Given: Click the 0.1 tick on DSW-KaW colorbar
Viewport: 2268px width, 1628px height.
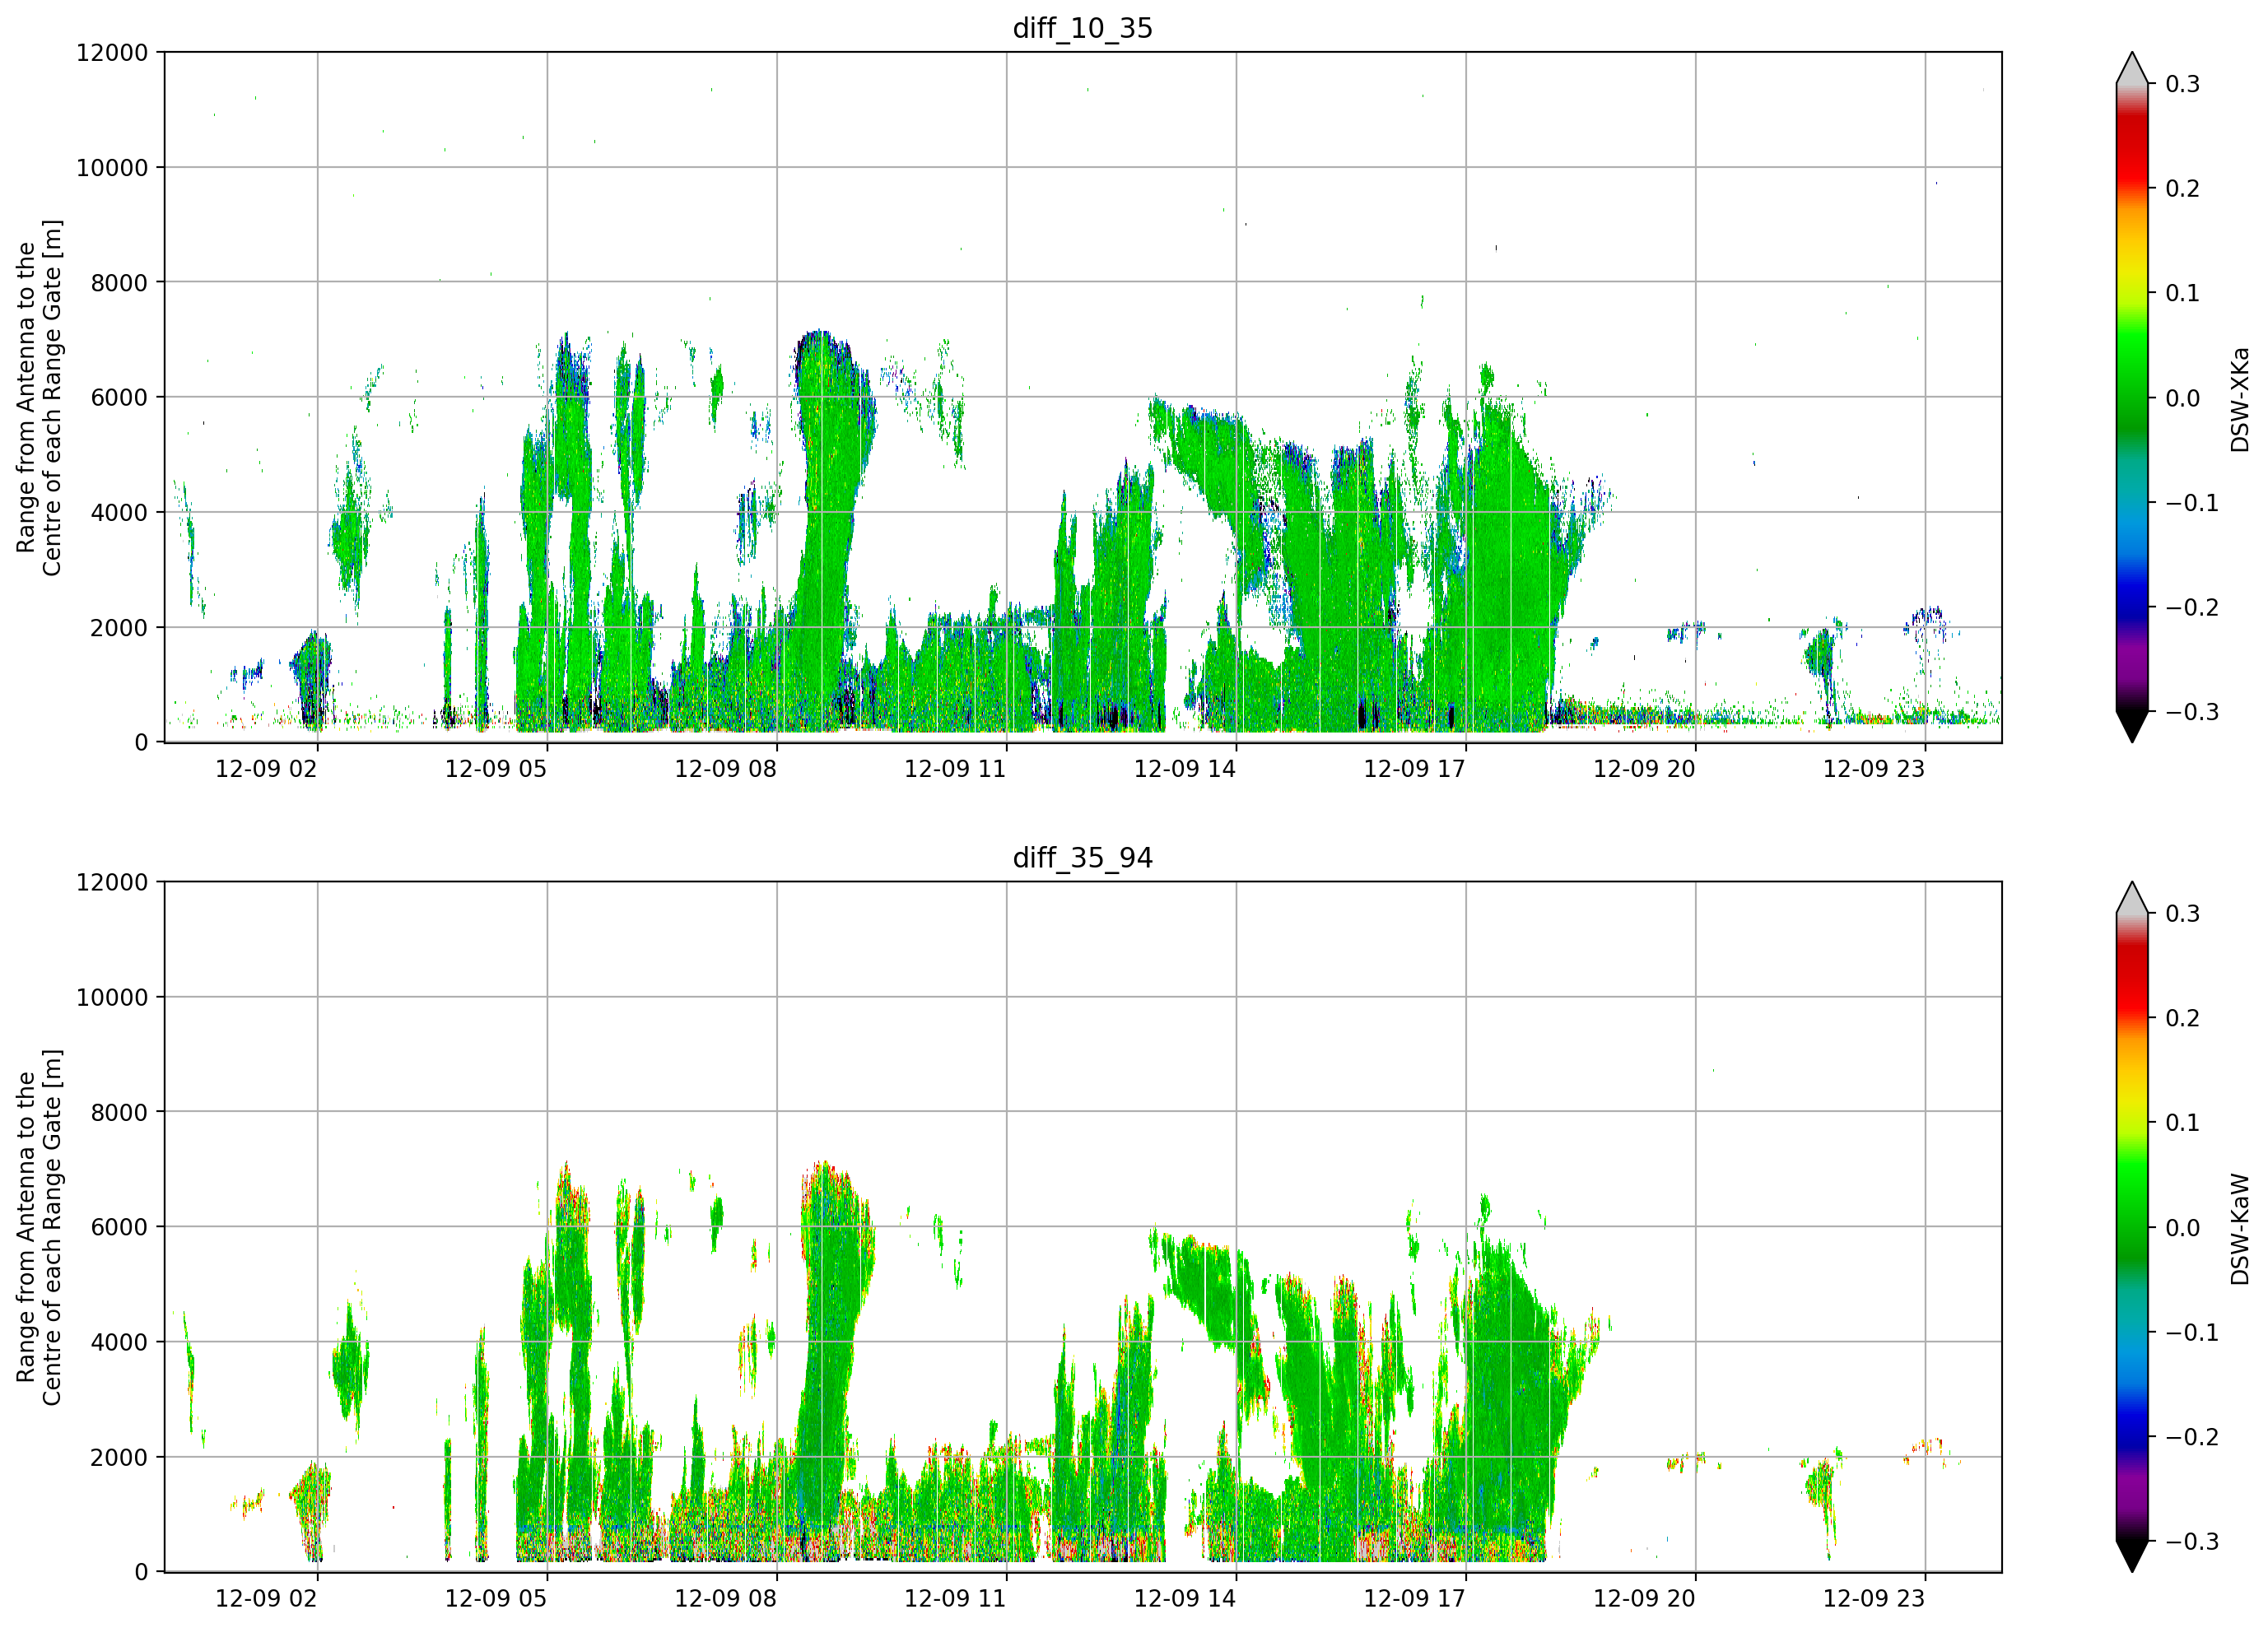Looking at the screenshot, I should coord(2182,1123).
